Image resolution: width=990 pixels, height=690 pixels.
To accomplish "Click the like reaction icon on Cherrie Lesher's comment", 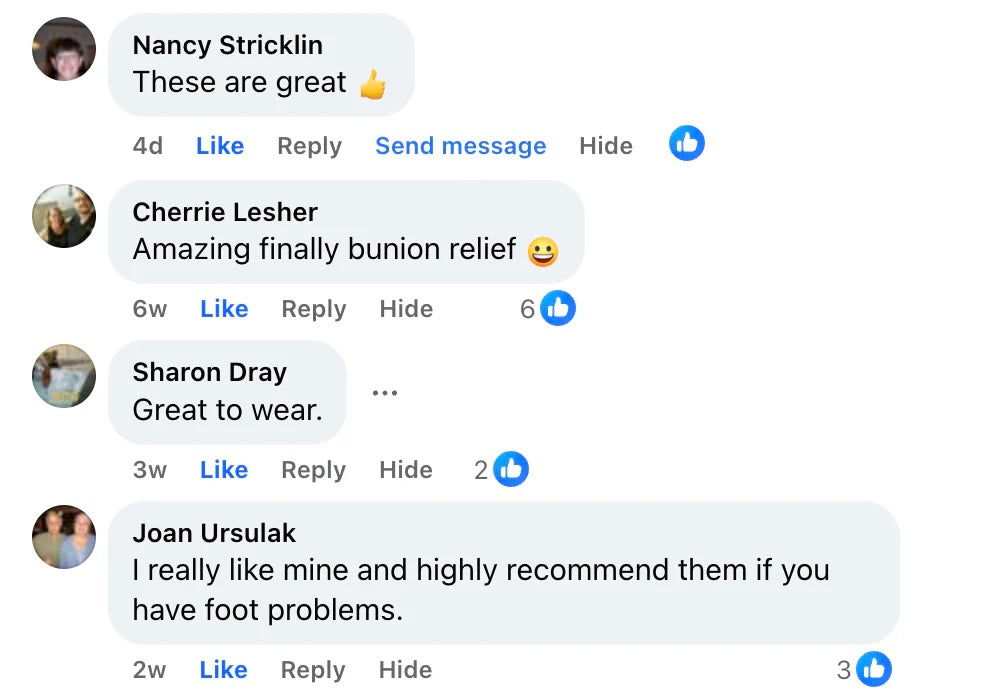I will (558, 308).
